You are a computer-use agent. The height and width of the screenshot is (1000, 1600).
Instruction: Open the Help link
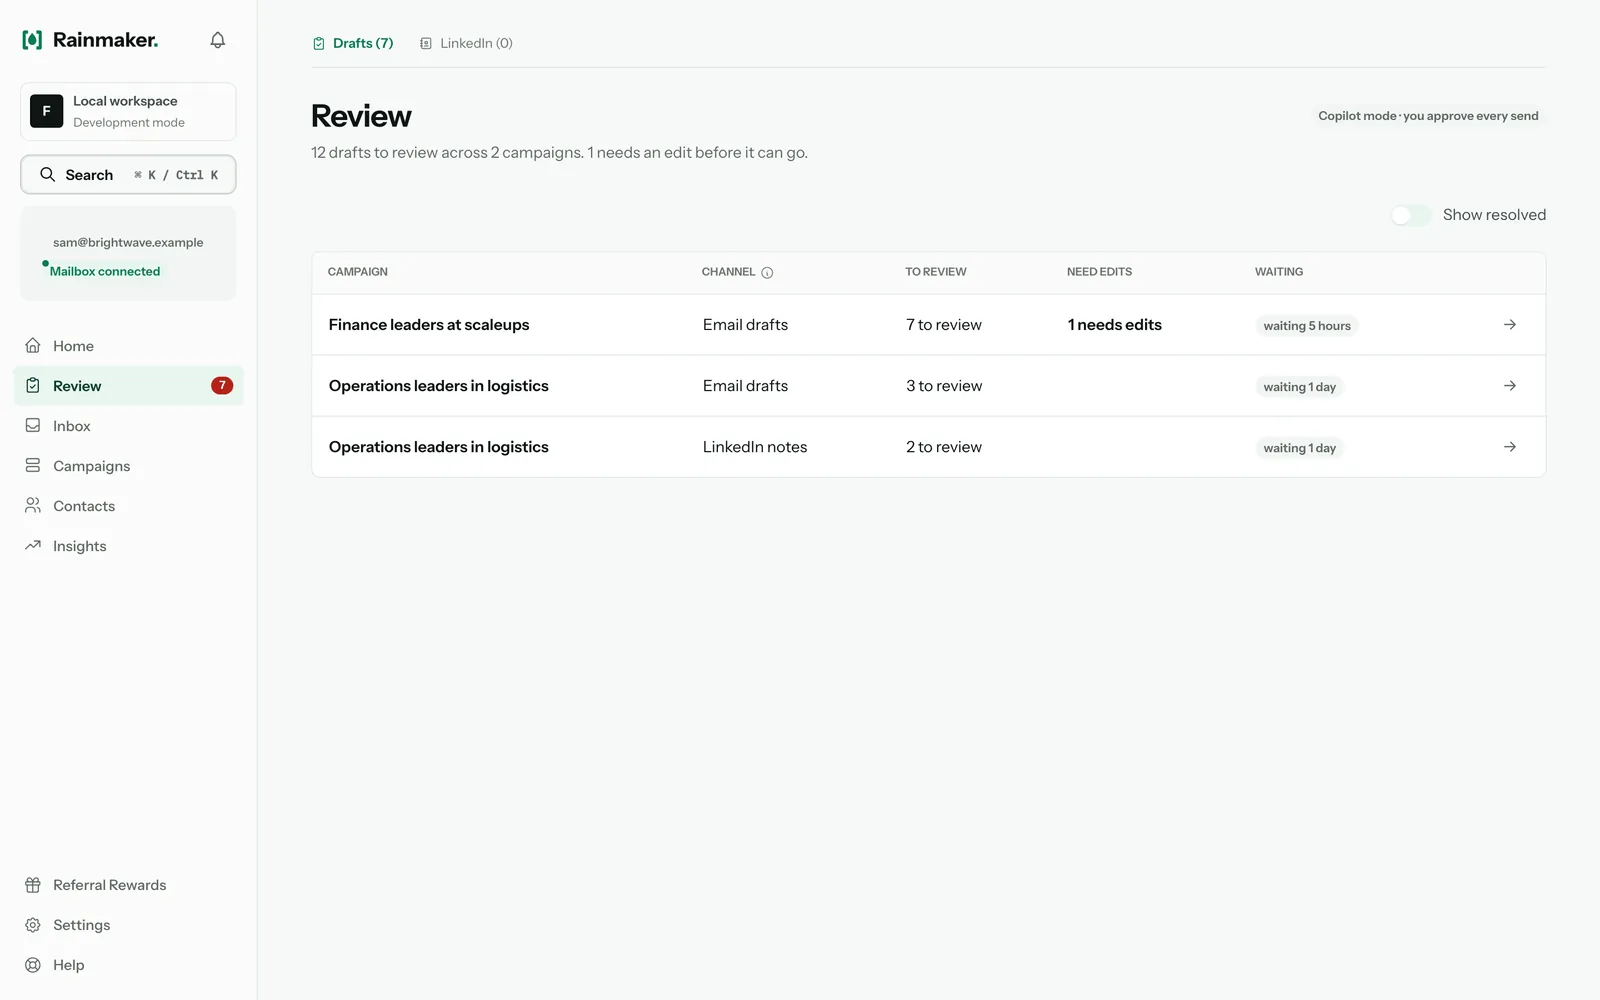point(129,965)
